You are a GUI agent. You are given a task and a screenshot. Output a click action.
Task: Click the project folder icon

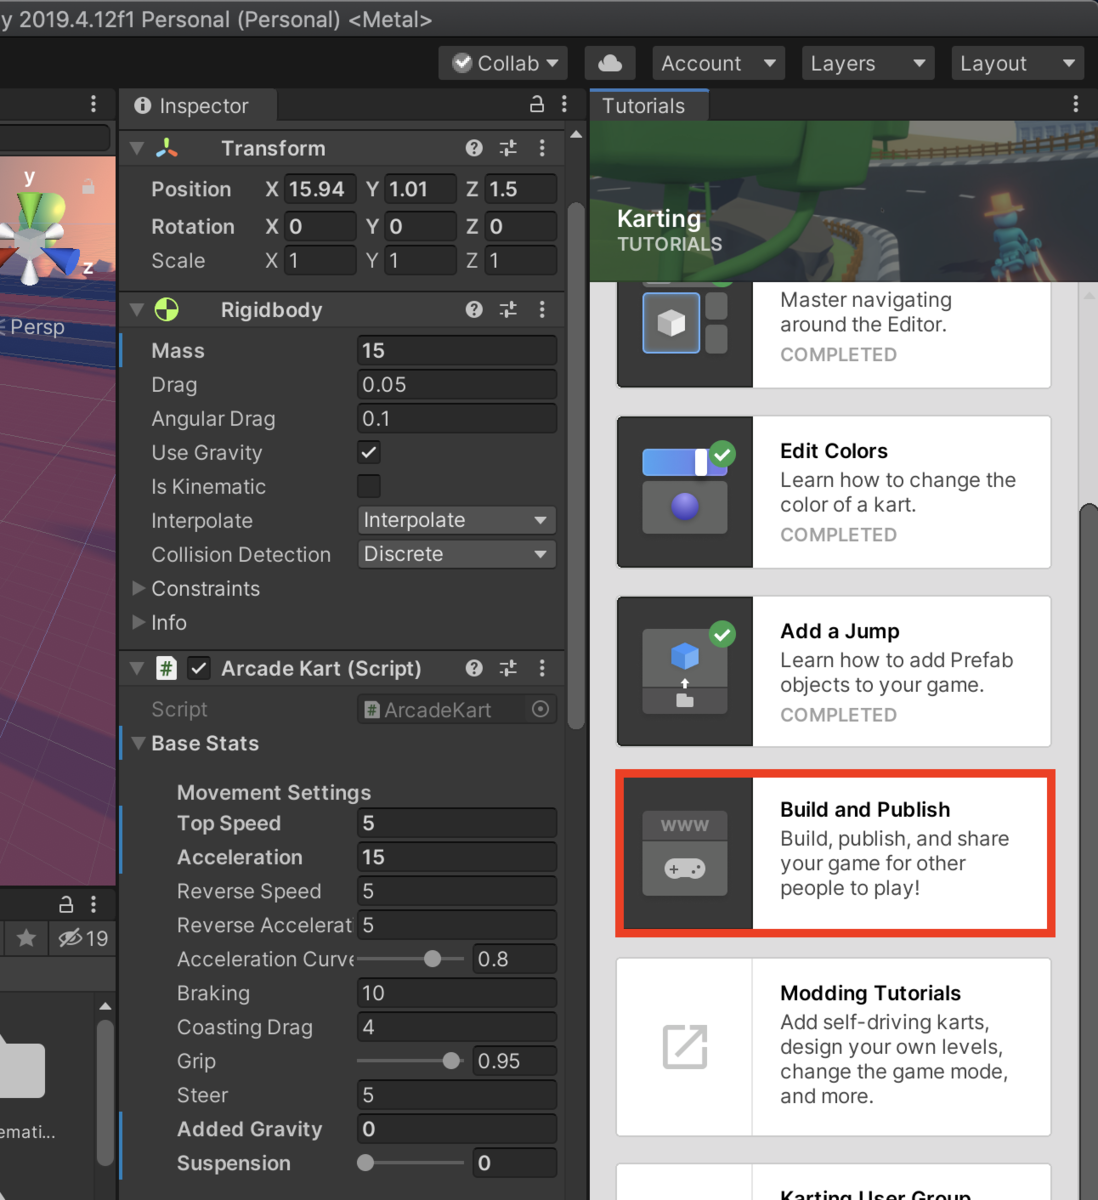pyautogui.click(x=22, y=1067)
